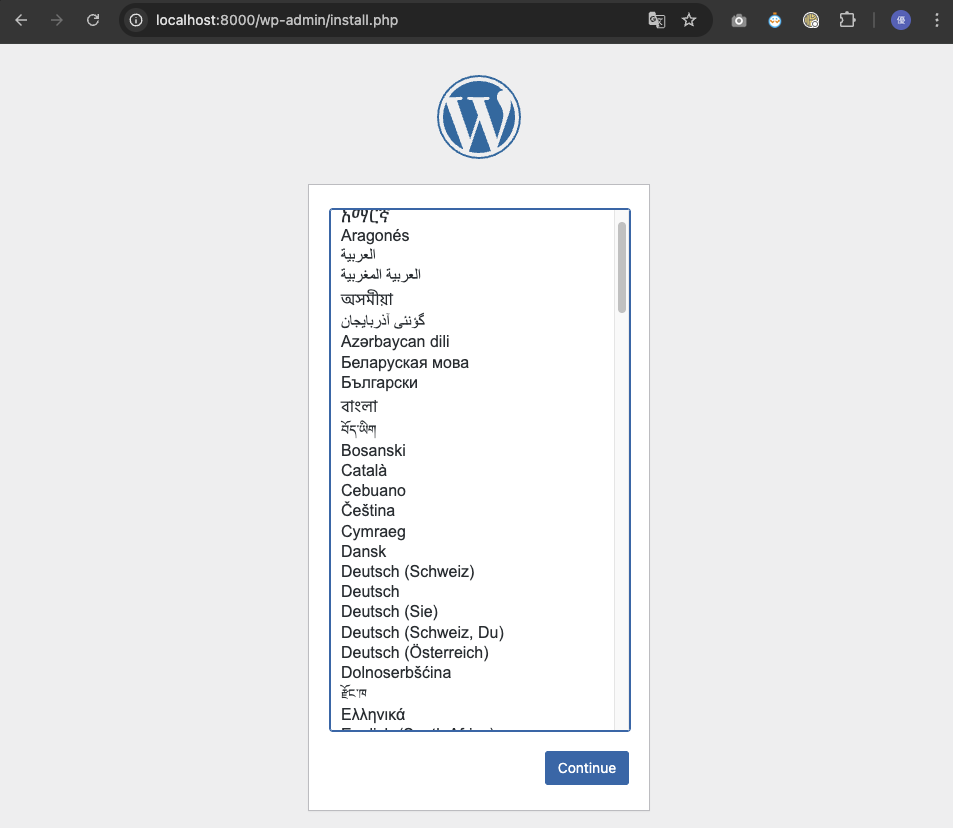This screenshot has width=953, height=828.
Task: Select Deutsch (Schweiz) language
Action: [x=472, y=571]
